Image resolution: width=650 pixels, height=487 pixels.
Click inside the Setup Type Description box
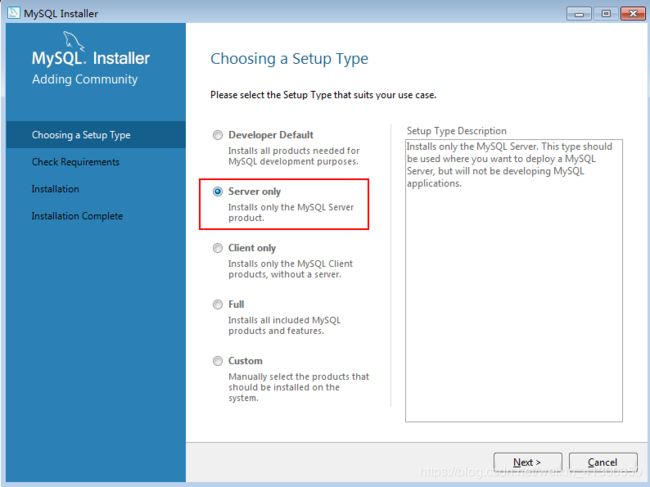tap(514, 281)
